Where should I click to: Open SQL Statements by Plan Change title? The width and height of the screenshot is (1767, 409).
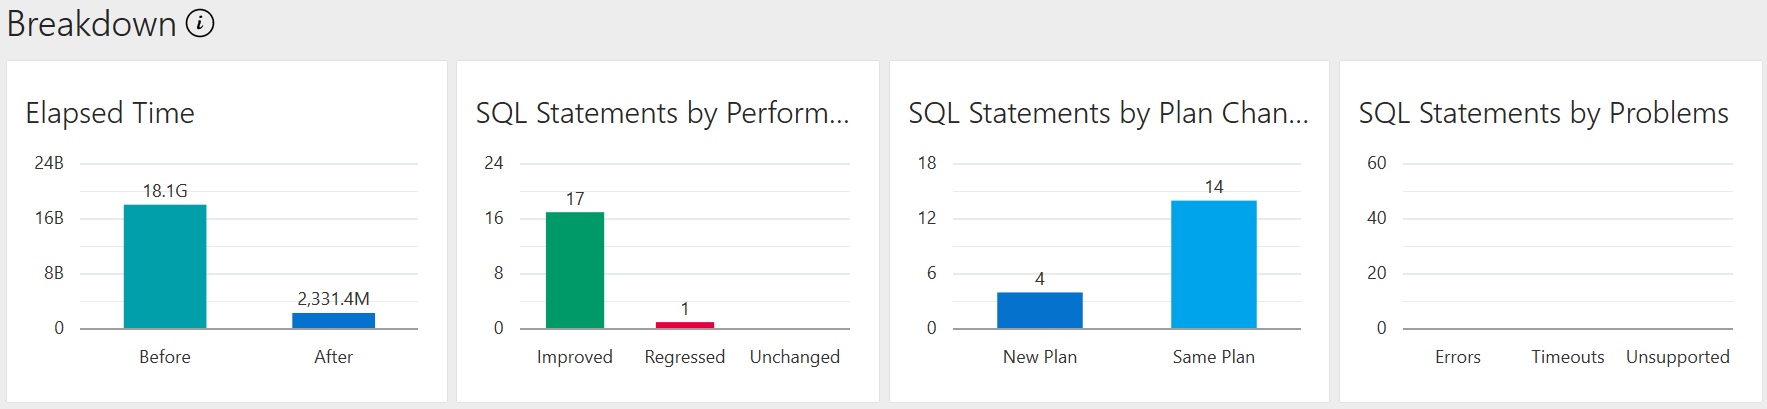[1108, 113]
